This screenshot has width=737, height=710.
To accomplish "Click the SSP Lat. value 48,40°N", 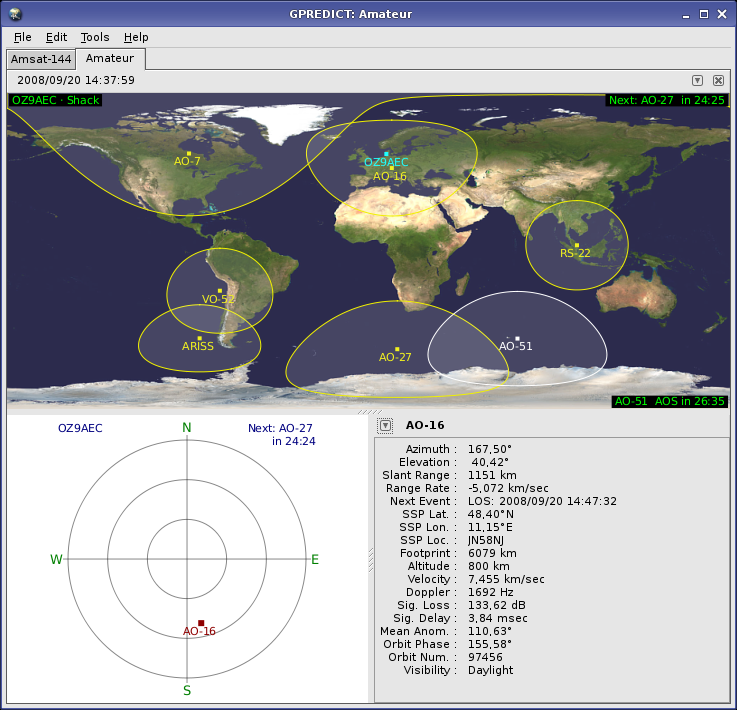I will (491, 514).
